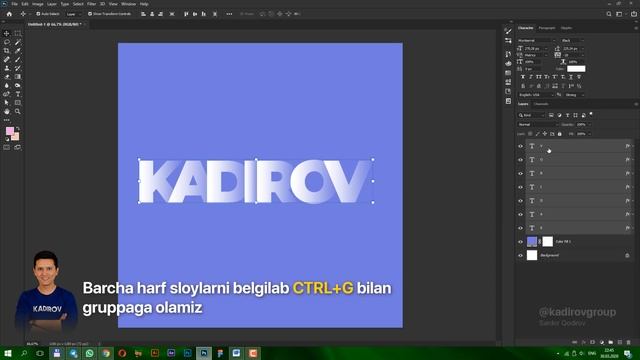Select the Pen tool
The image size is (640, 360).
(x=7, y=94)
